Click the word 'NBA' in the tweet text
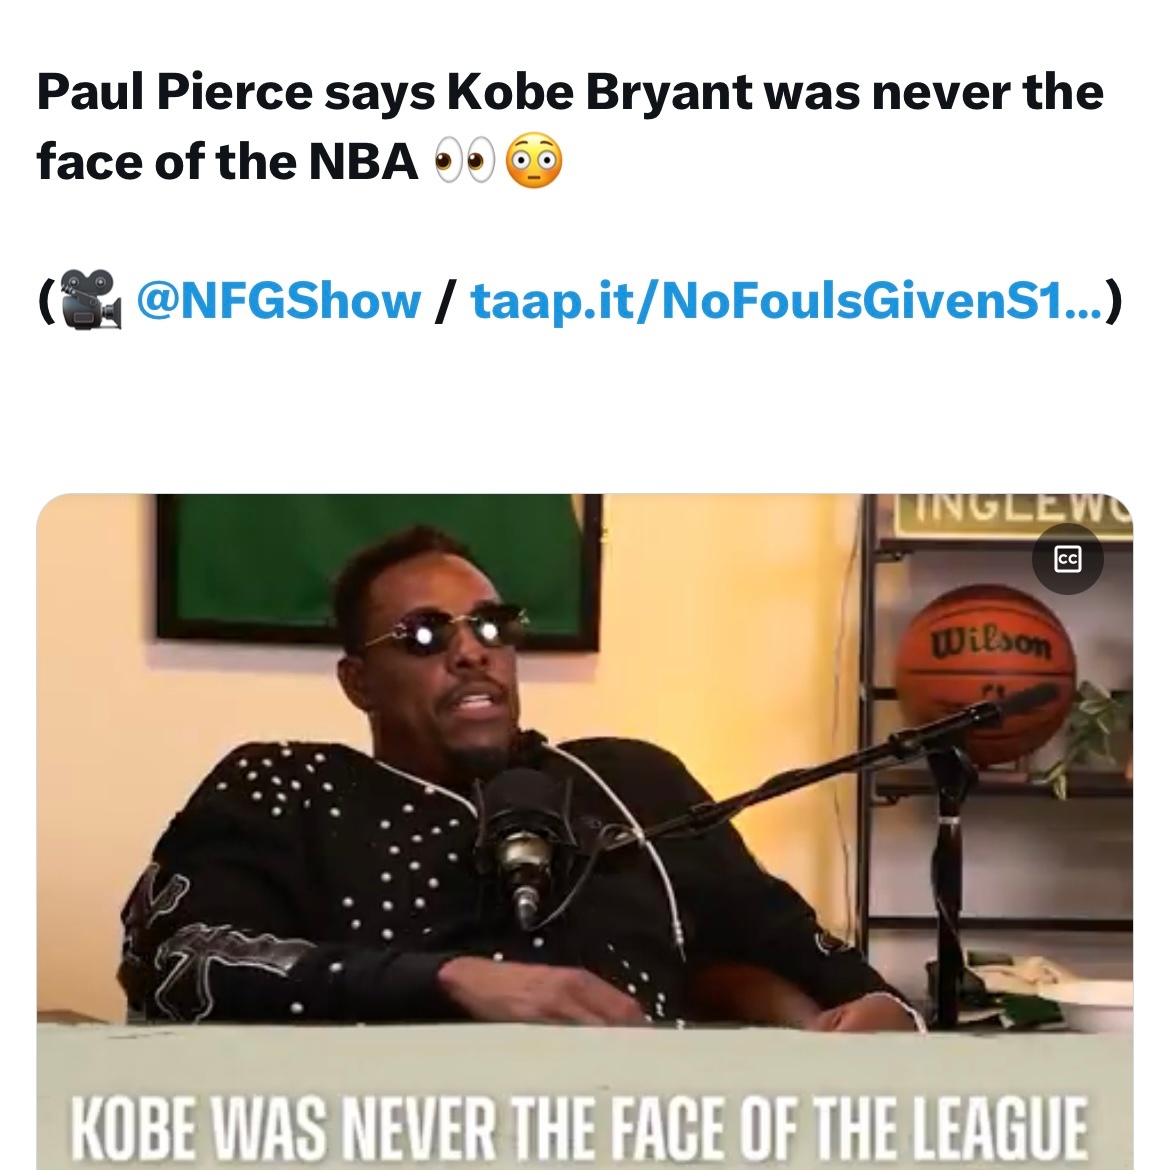 (363, 161)
